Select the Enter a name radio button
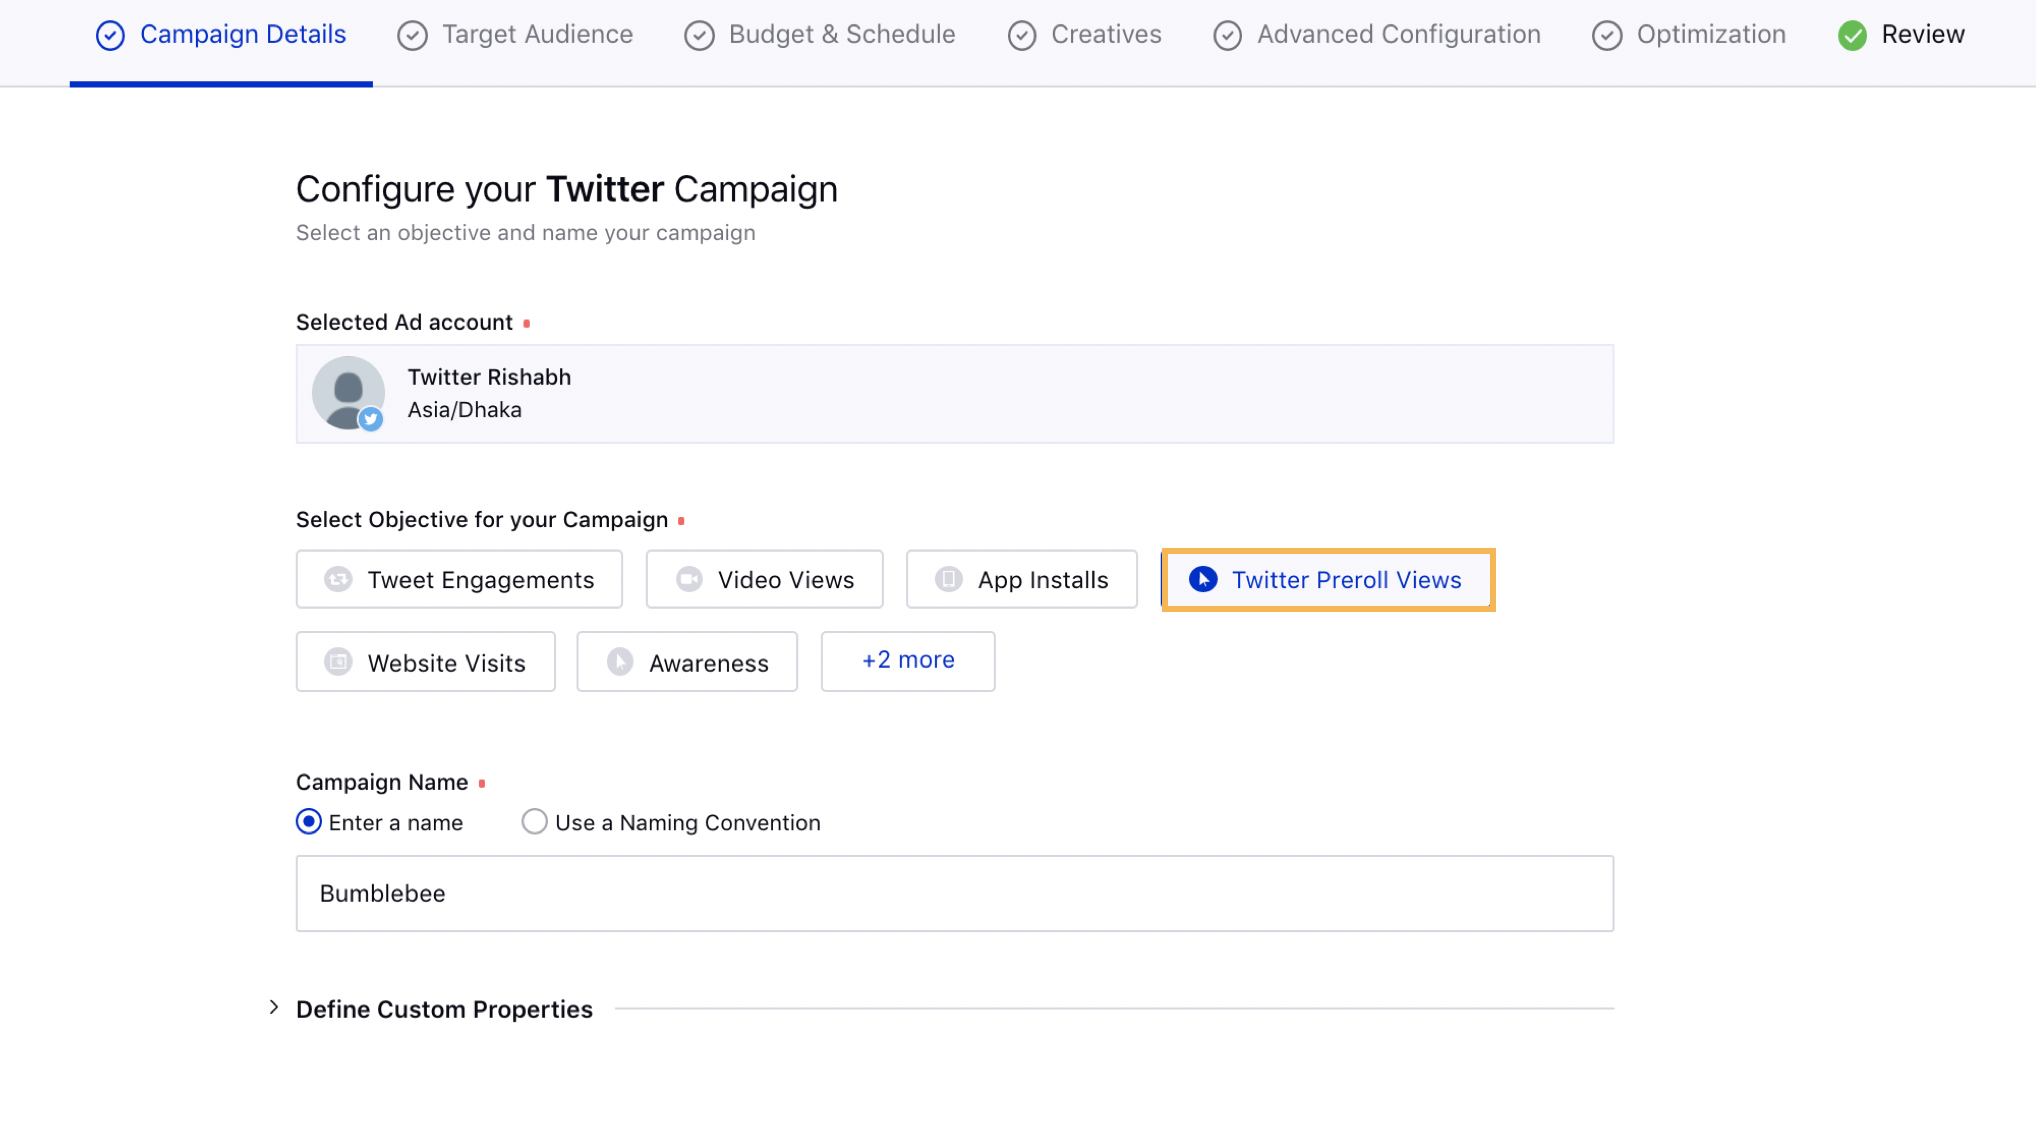This screenshot has width=2036, height=1132. 309,822
